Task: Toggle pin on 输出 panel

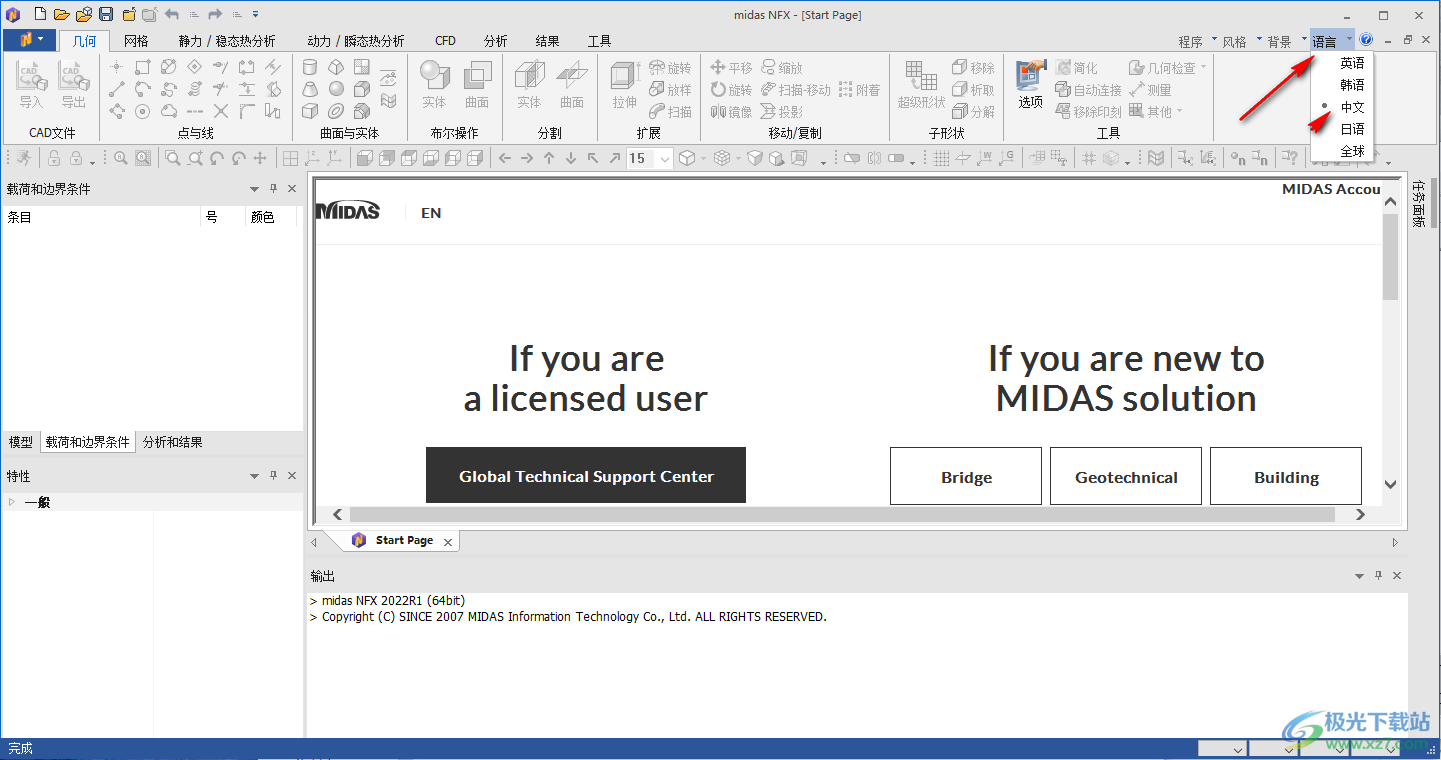Action: 1378,576
